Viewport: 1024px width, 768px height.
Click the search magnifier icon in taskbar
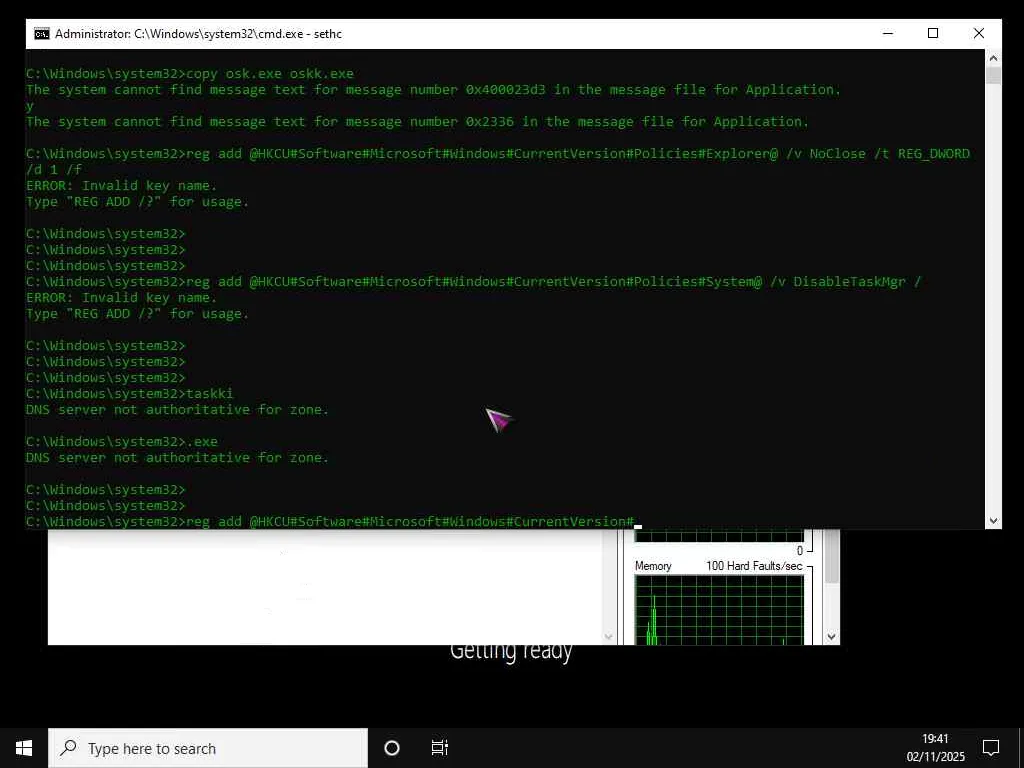[x=68, y=748]
